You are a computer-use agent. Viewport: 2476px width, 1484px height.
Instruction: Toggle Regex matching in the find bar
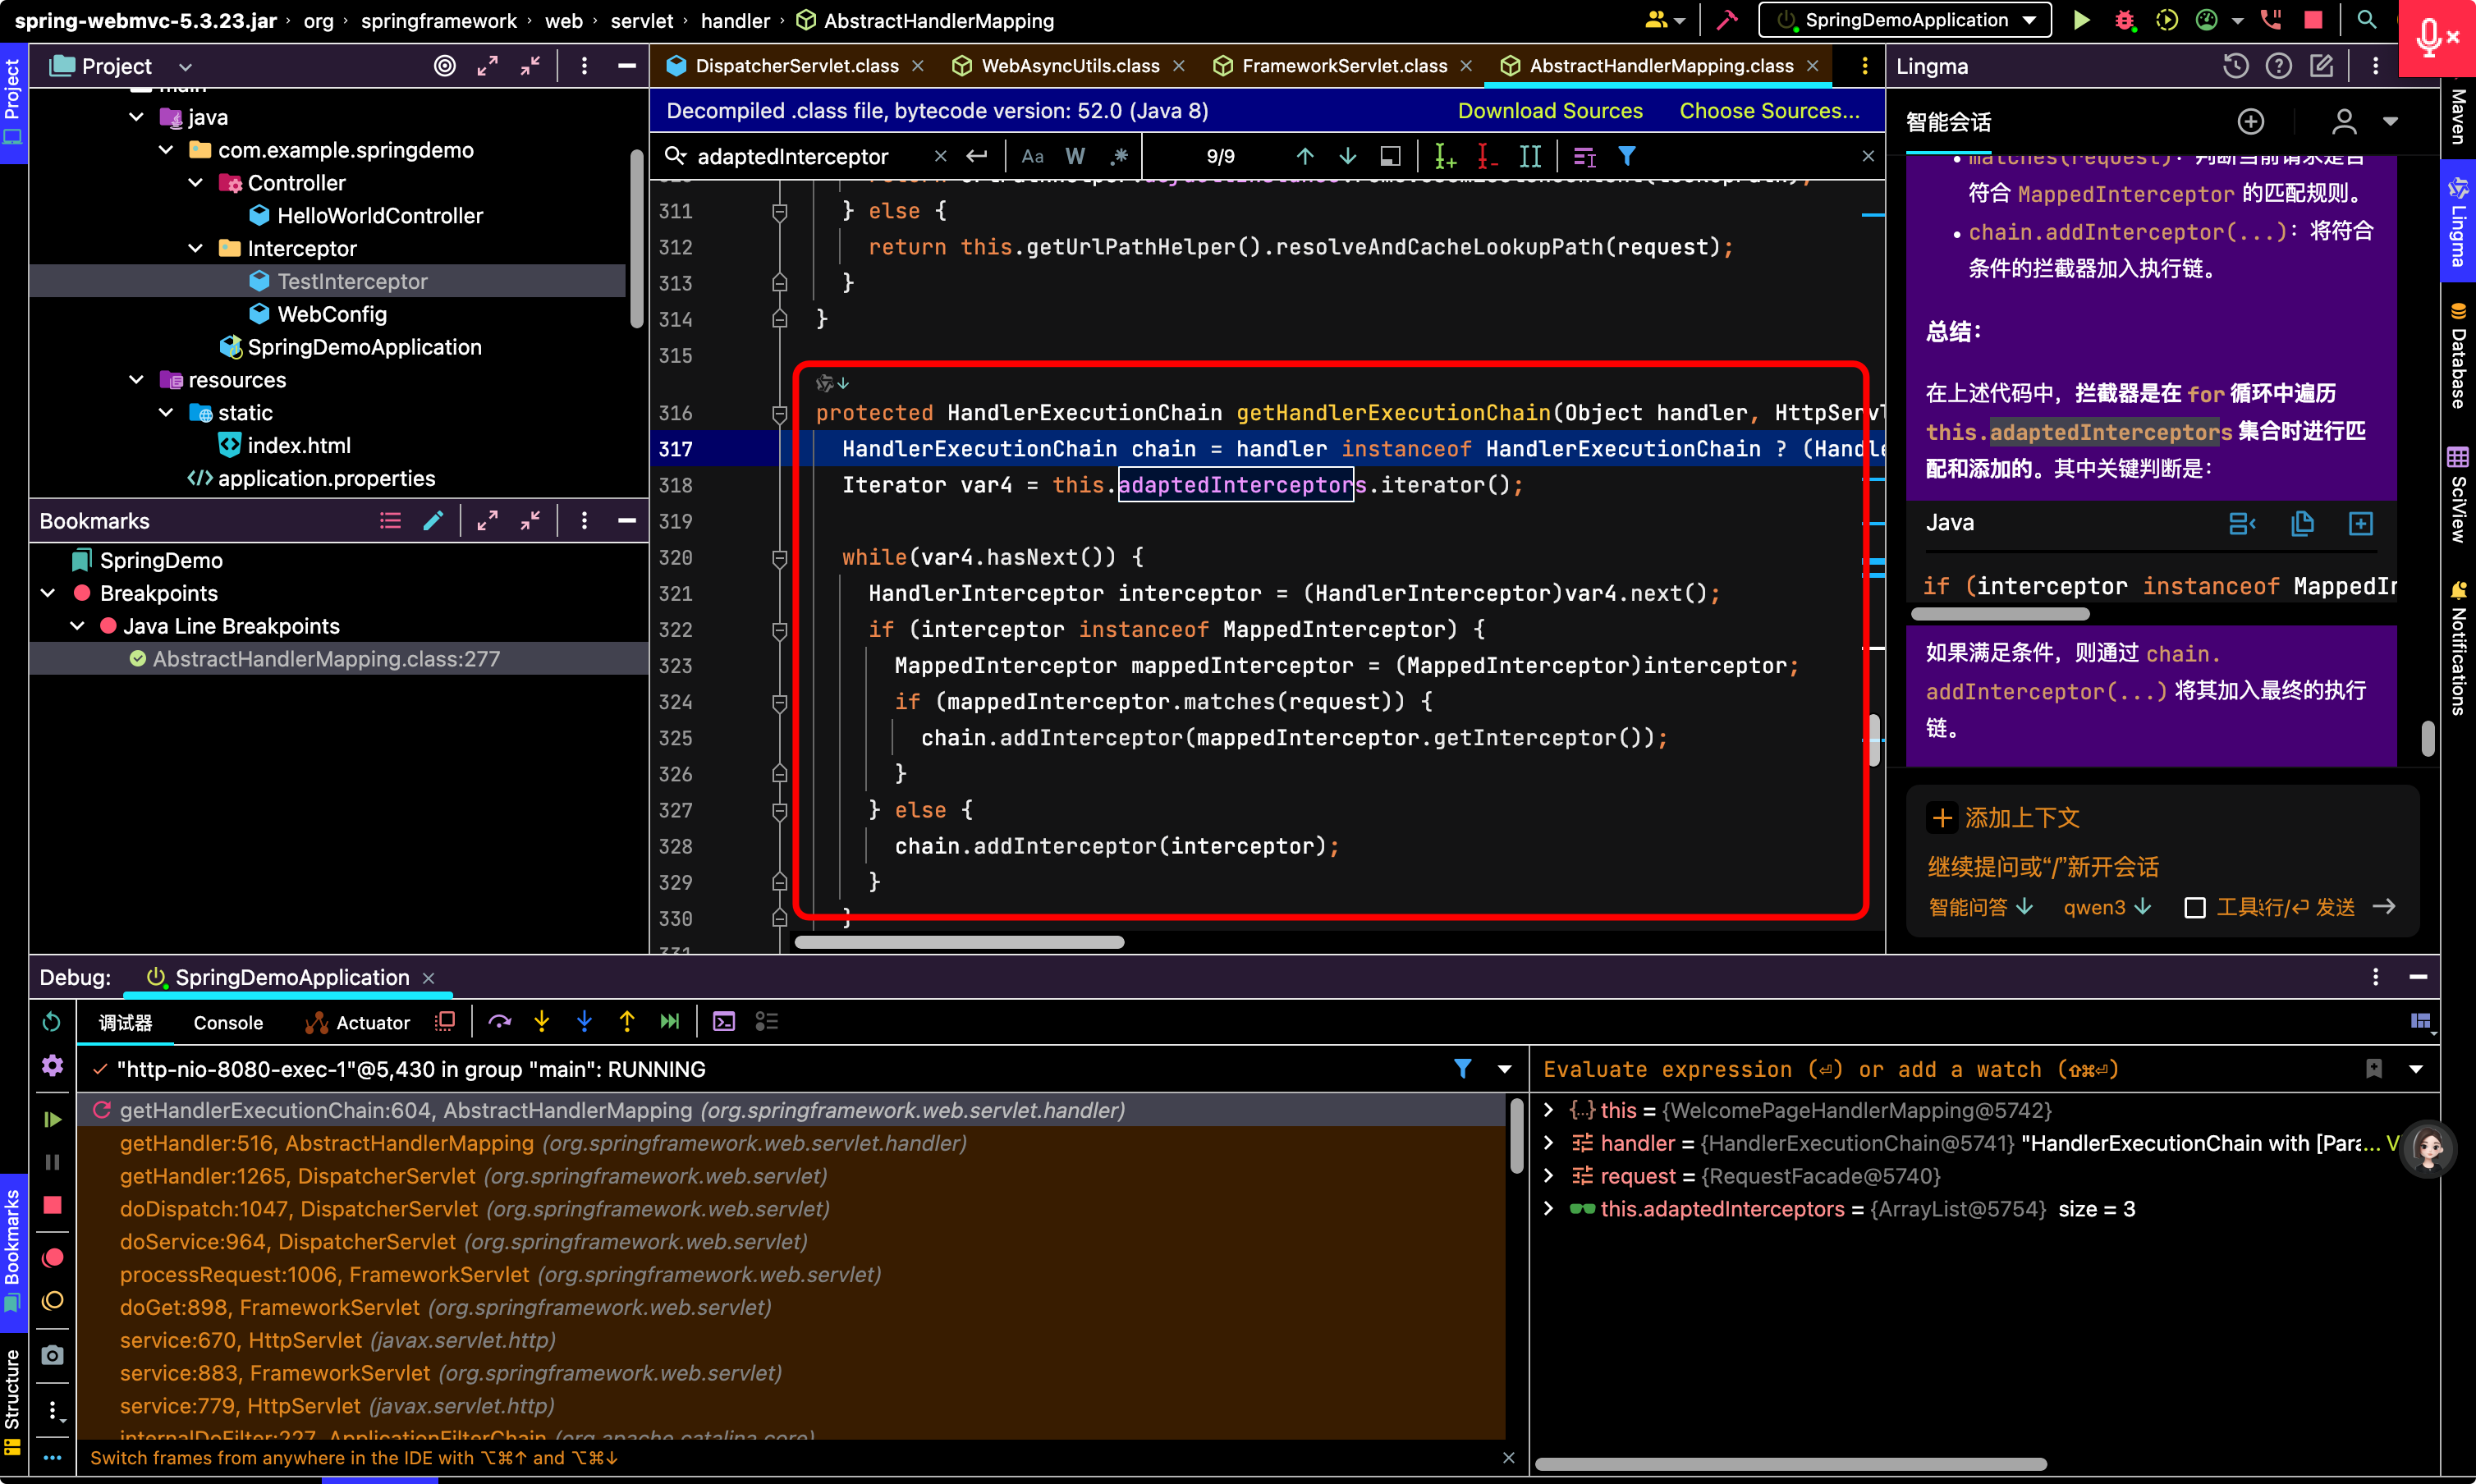(x=1119, y=156)
